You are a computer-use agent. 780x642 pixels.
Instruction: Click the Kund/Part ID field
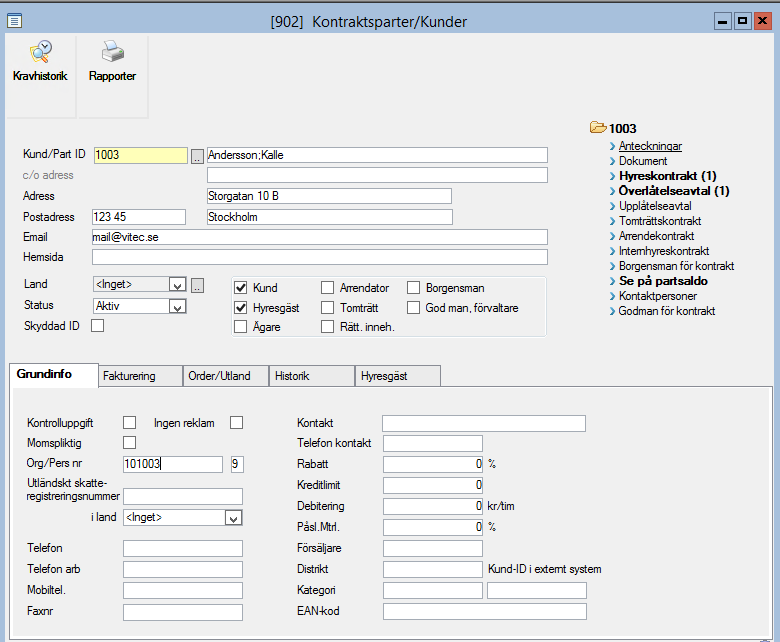point(141,155)
